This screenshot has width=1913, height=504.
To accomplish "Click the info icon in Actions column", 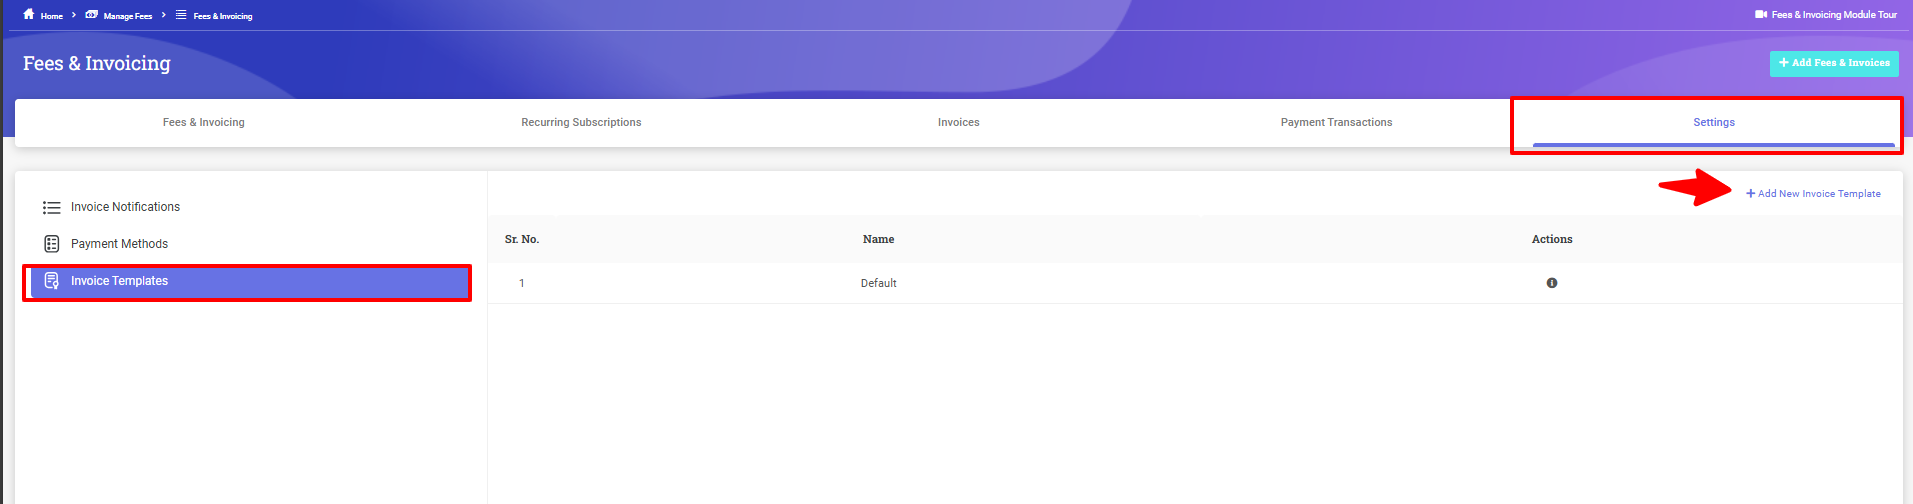I will [x=1552, y=283].
